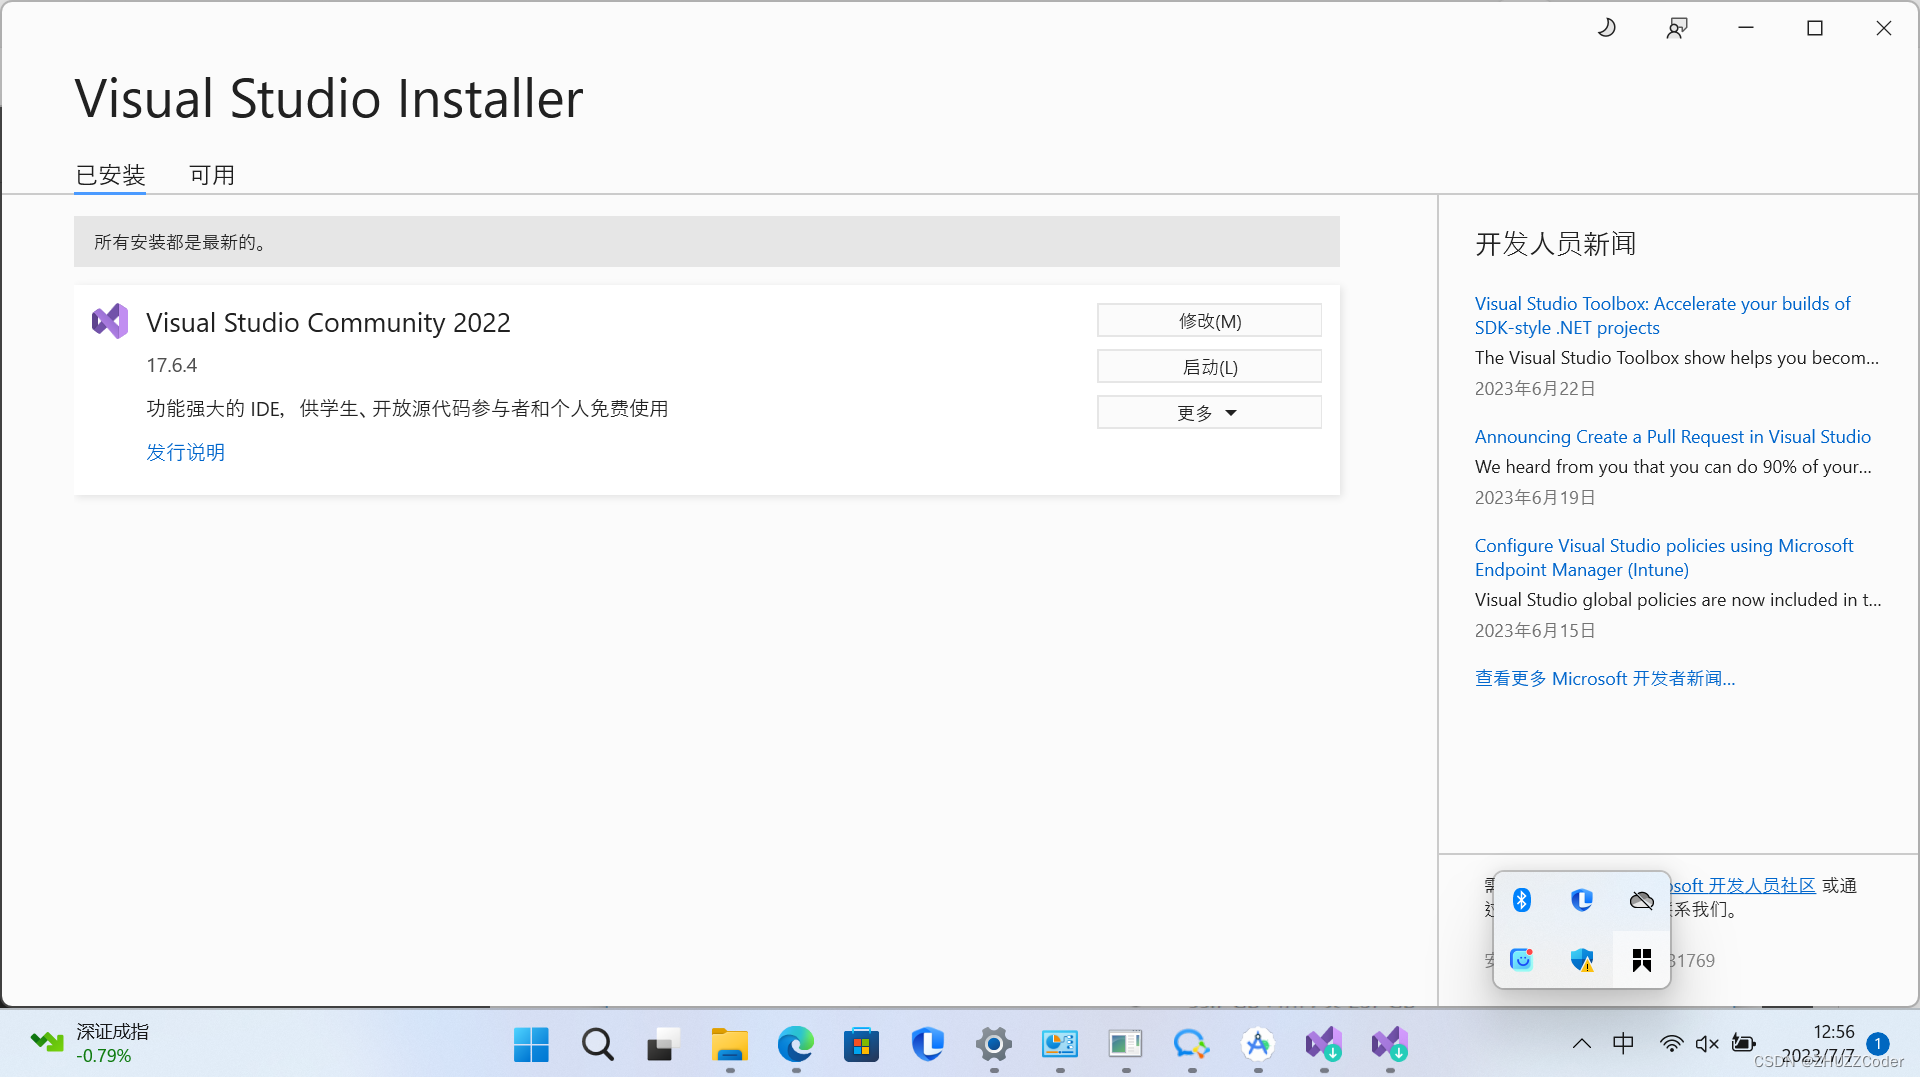Viewport: 1920px width, 1077px height.
Task: Open the chat bubble with pencil taskbar app
Action: pyautogui.click(x=1191, y=1045)
